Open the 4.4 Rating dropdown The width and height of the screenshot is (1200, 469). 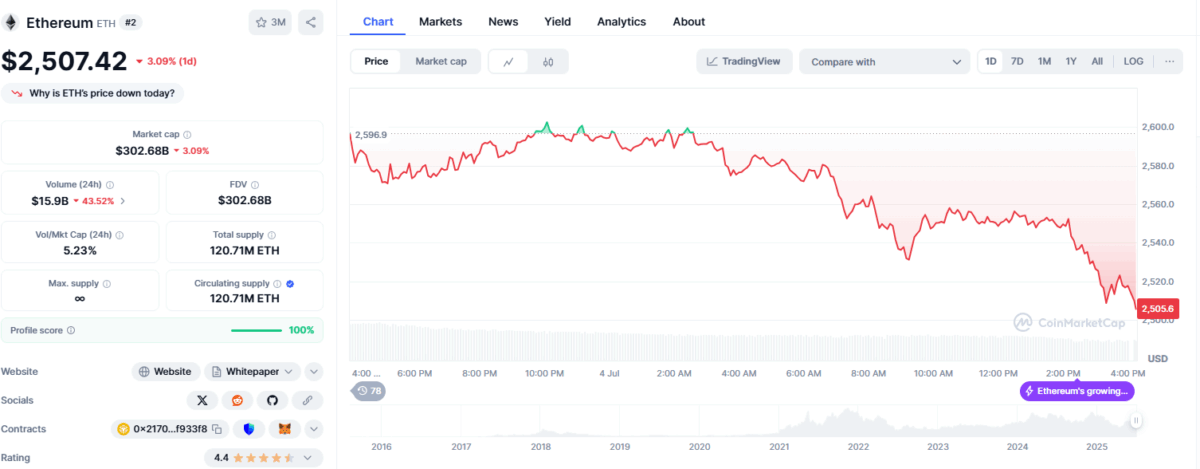pos(264,458)
